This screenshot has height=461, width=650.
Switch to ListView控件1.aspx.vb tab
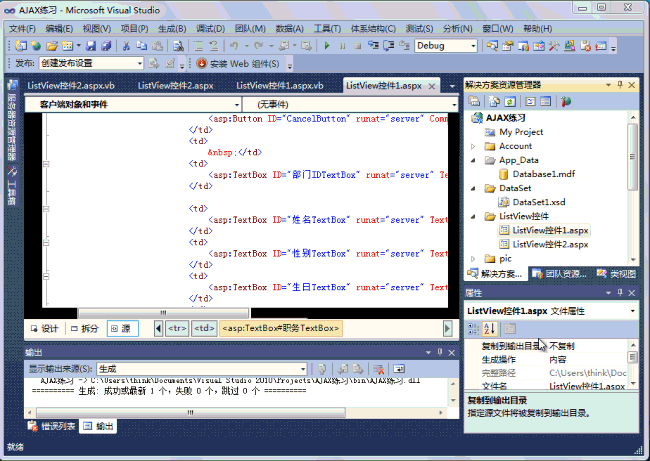pyautogui.click(x=280, y=86)
